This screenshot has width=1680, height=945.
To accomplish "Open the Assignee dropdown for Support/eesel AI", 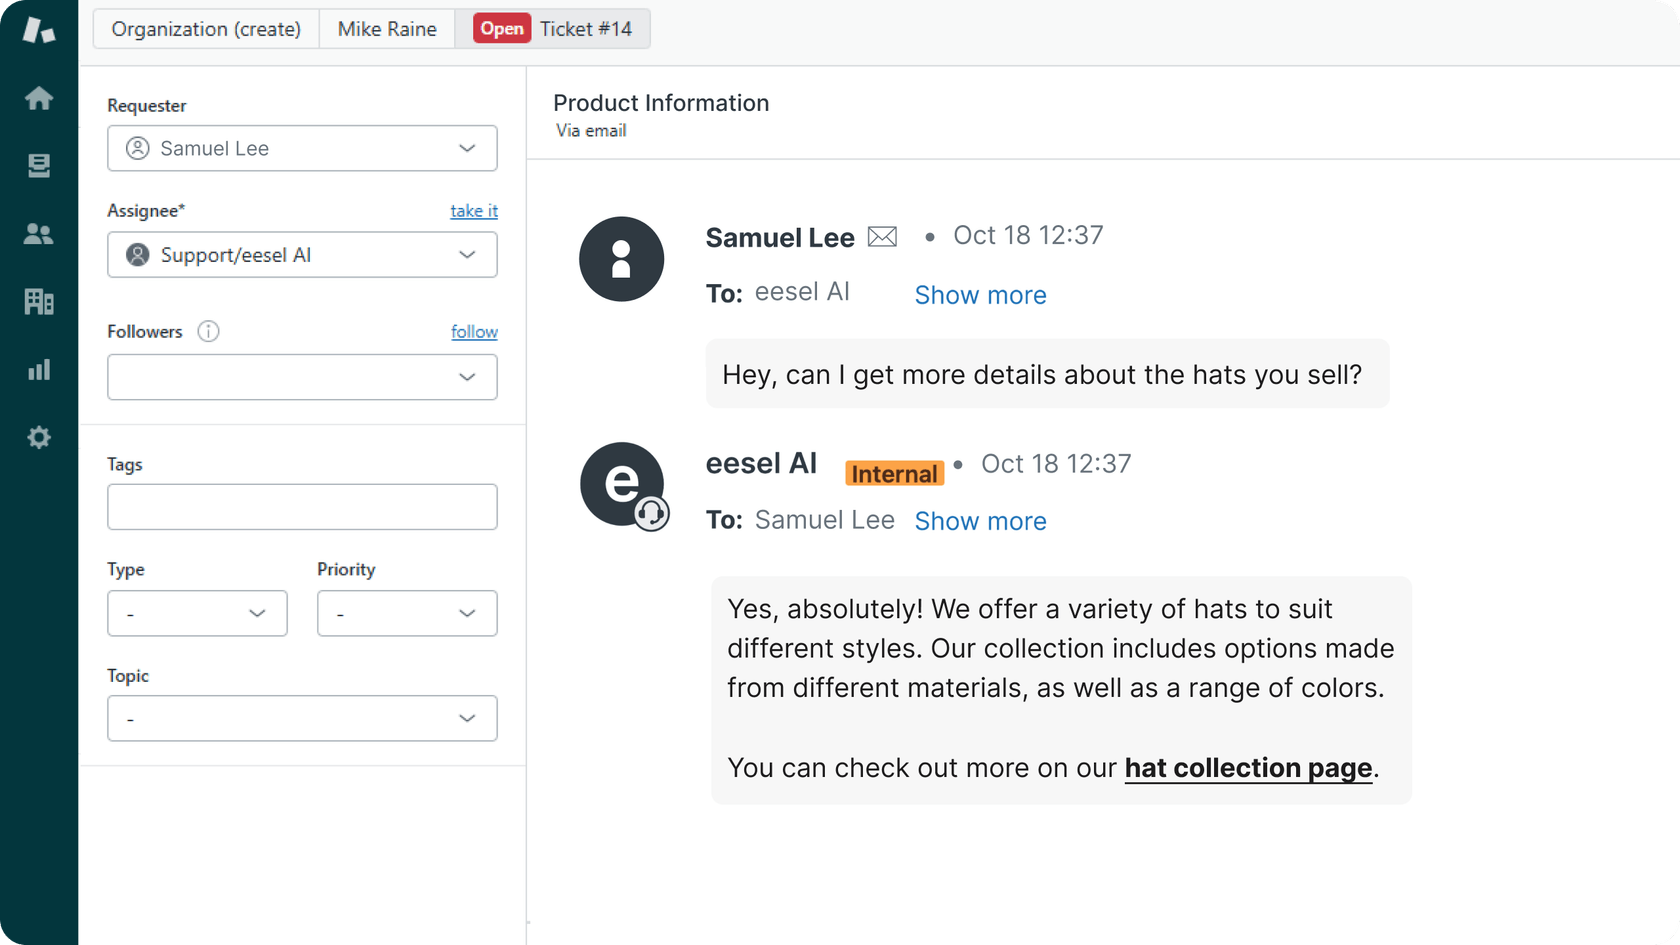I will 302,255.
